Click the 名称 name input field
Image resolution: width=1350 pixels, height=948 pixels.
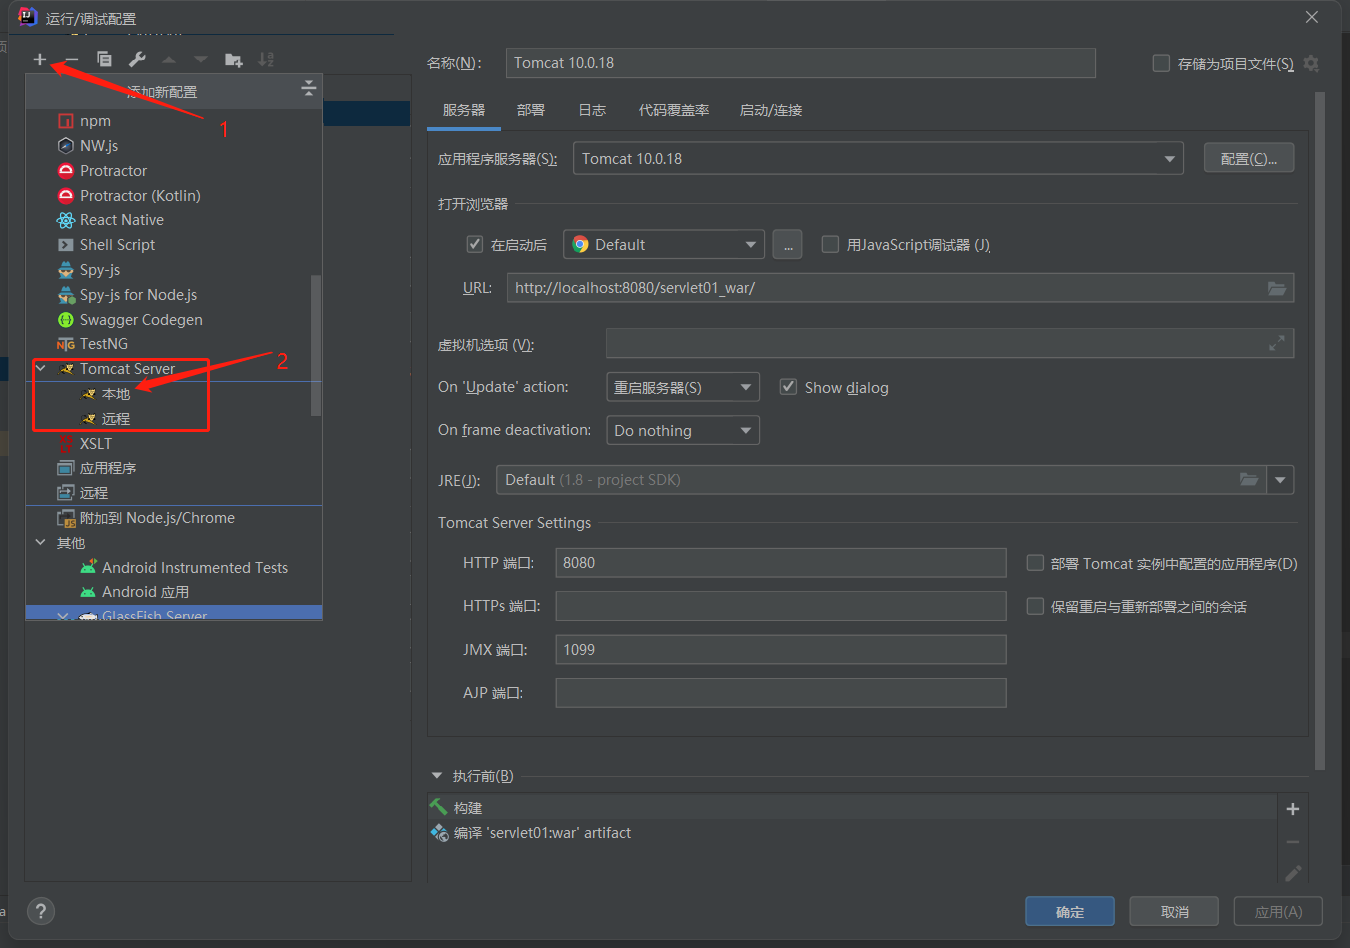tap(801, 63)
